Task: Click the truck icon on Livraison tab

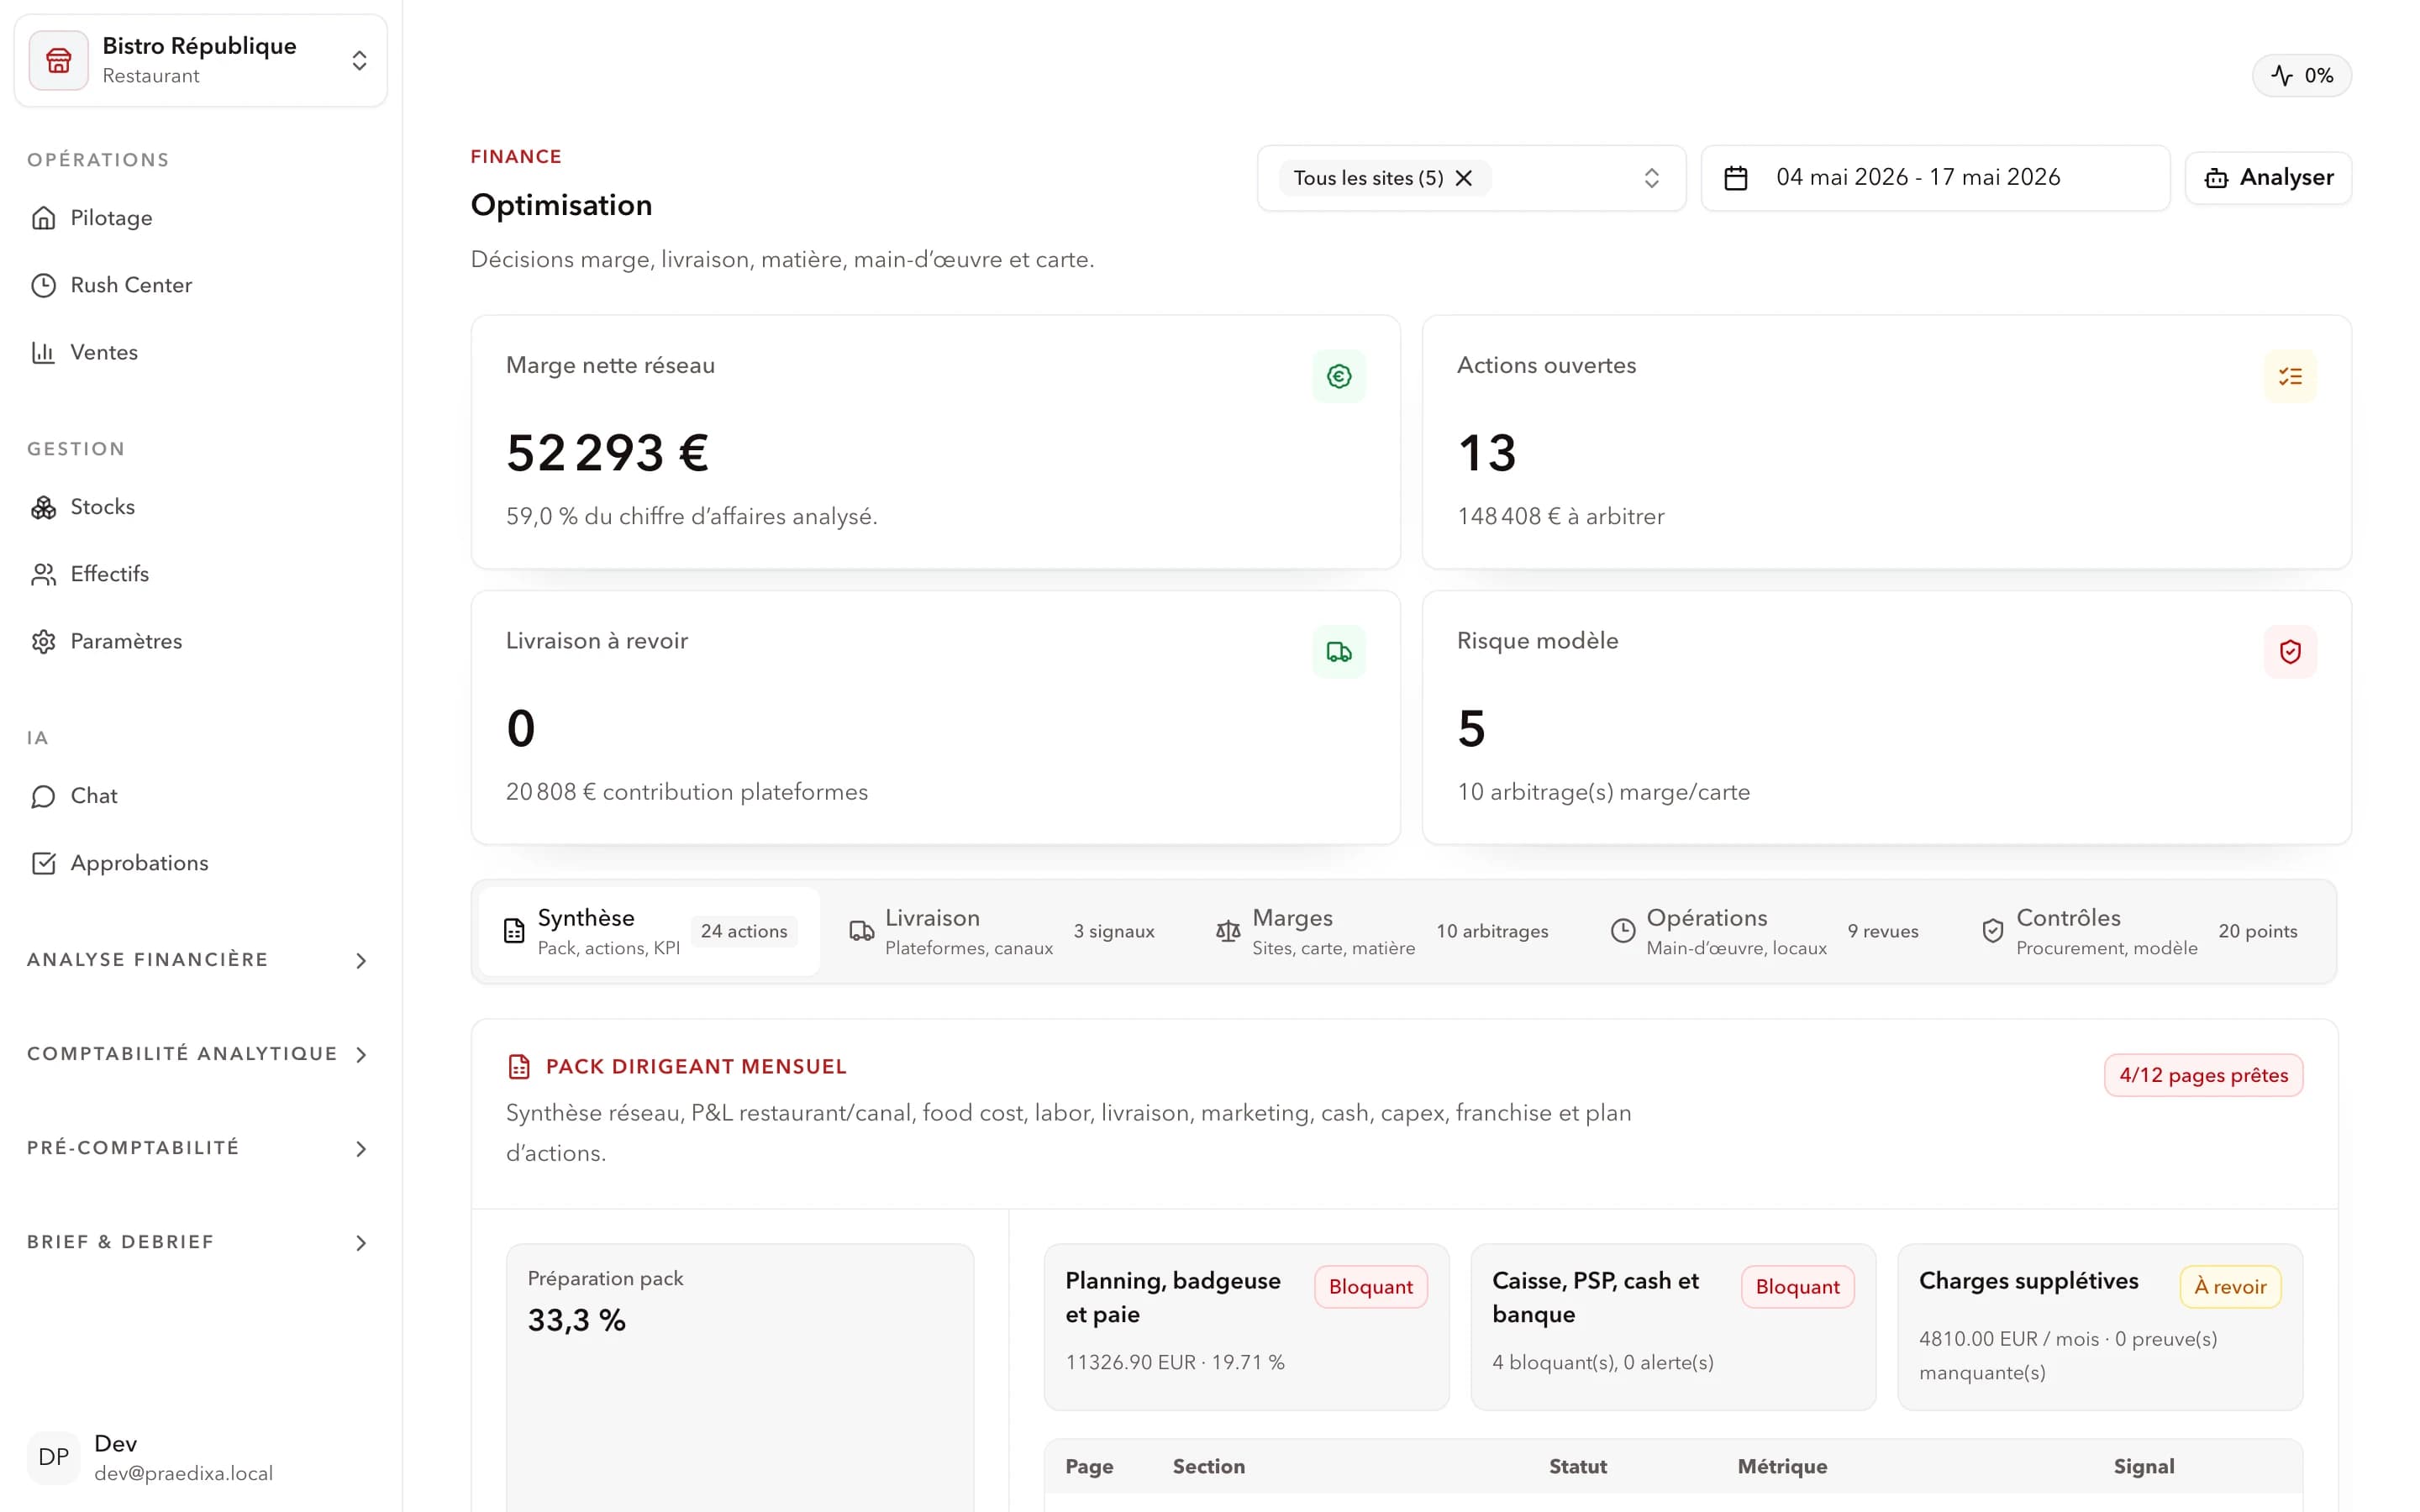Action: tap(861, 931)
